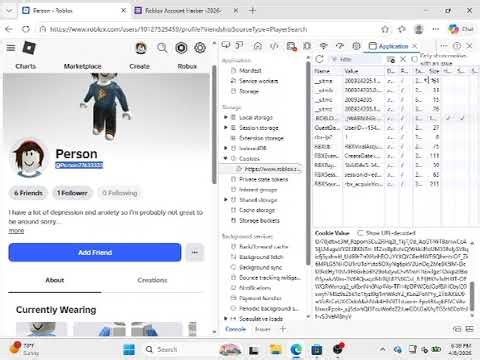Click the browser address bar URL
This screenshot has height=360, width=480.
click(x=178, y=29)
